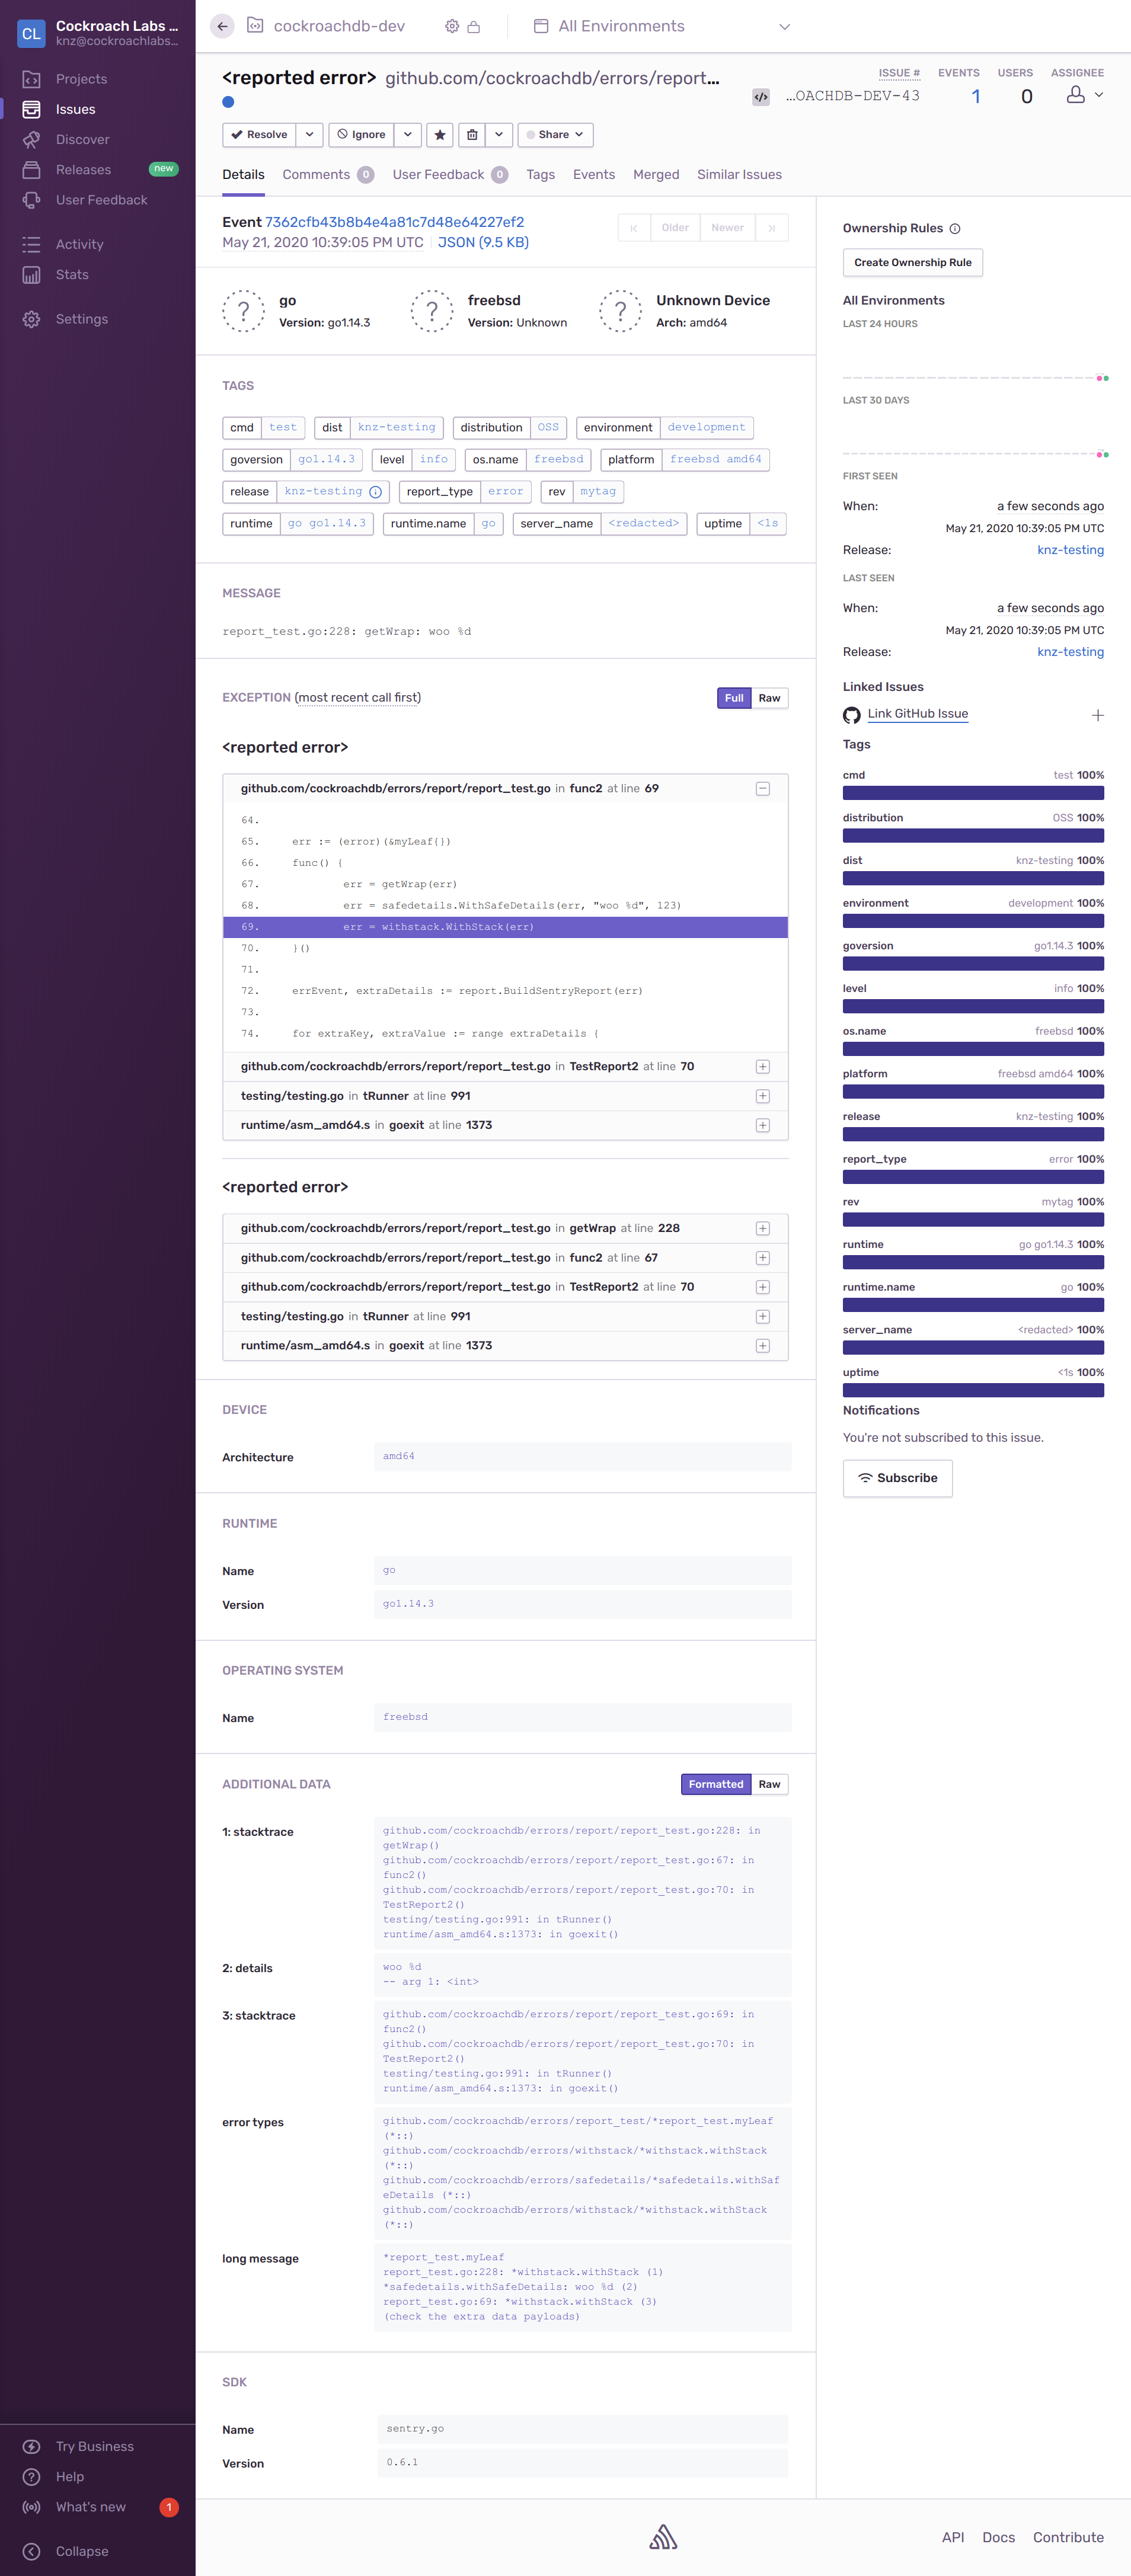Viewport: 1131px width, 2576px height.
Task: Click Sentry logo in footer
Action: click(663, 2537)
